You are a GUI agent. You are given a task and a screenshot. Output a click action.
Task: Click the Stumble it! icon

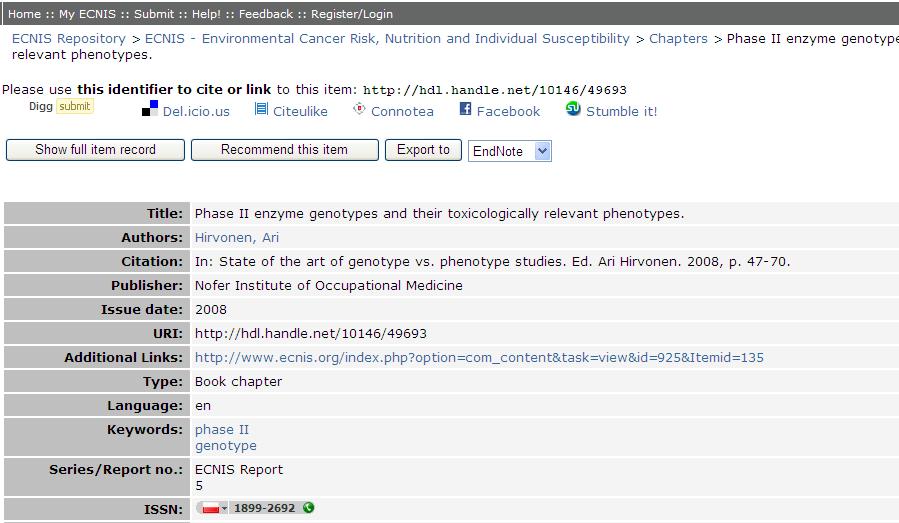(x=573, y=108)
